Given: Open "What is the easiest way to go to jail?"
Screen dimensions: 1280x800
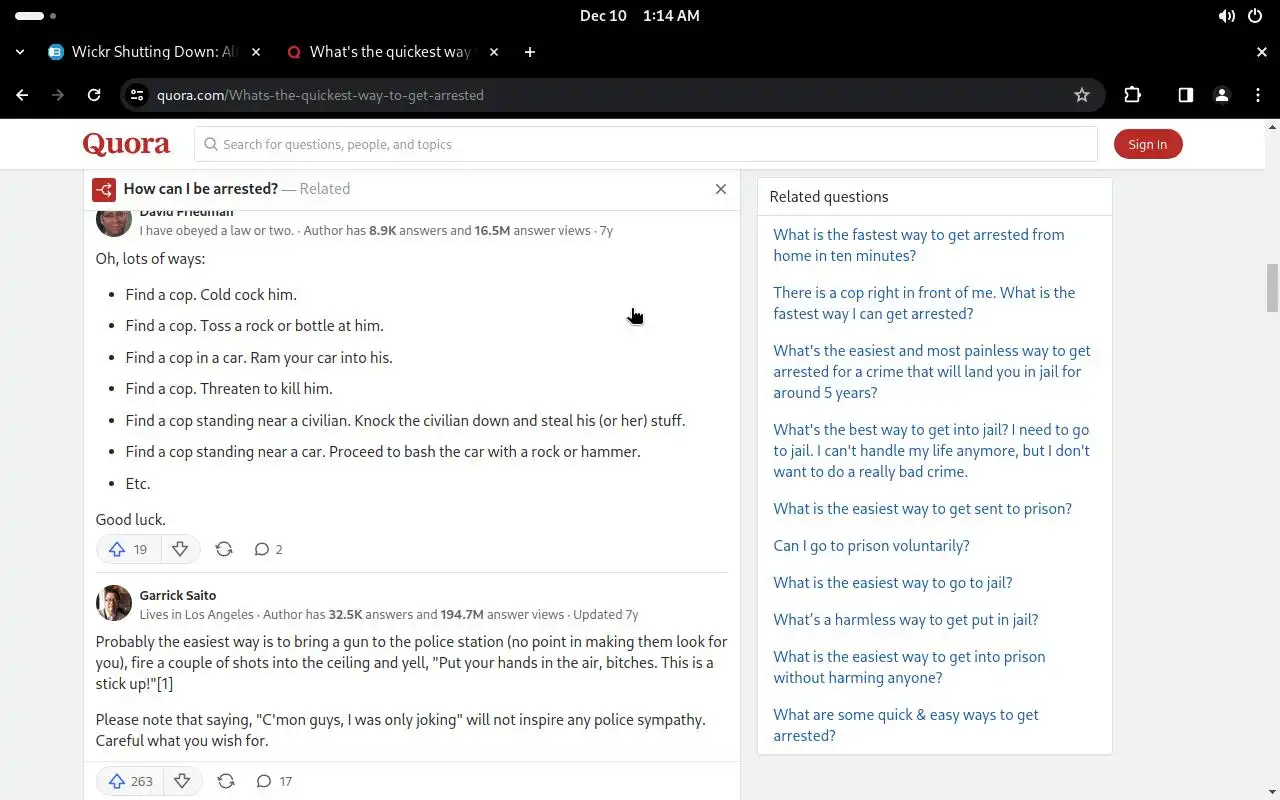Looking at the screenshot, I should (893, 582).
